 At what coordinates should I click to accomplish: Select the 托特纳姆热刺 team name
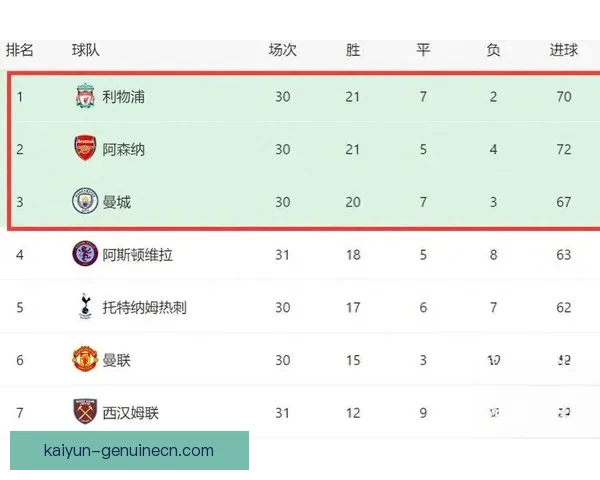144,307
